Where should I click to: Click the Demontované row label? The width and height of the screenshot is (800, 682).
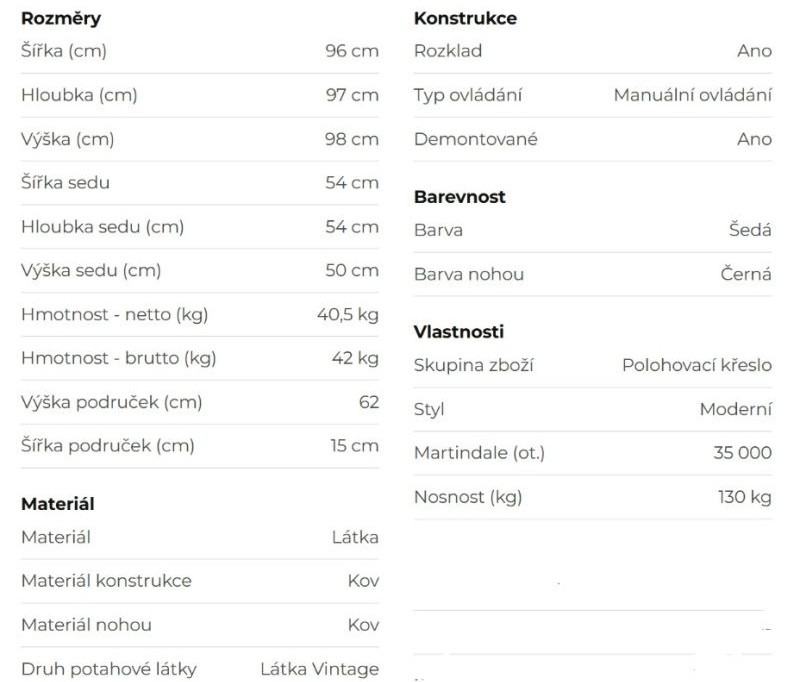475,139
